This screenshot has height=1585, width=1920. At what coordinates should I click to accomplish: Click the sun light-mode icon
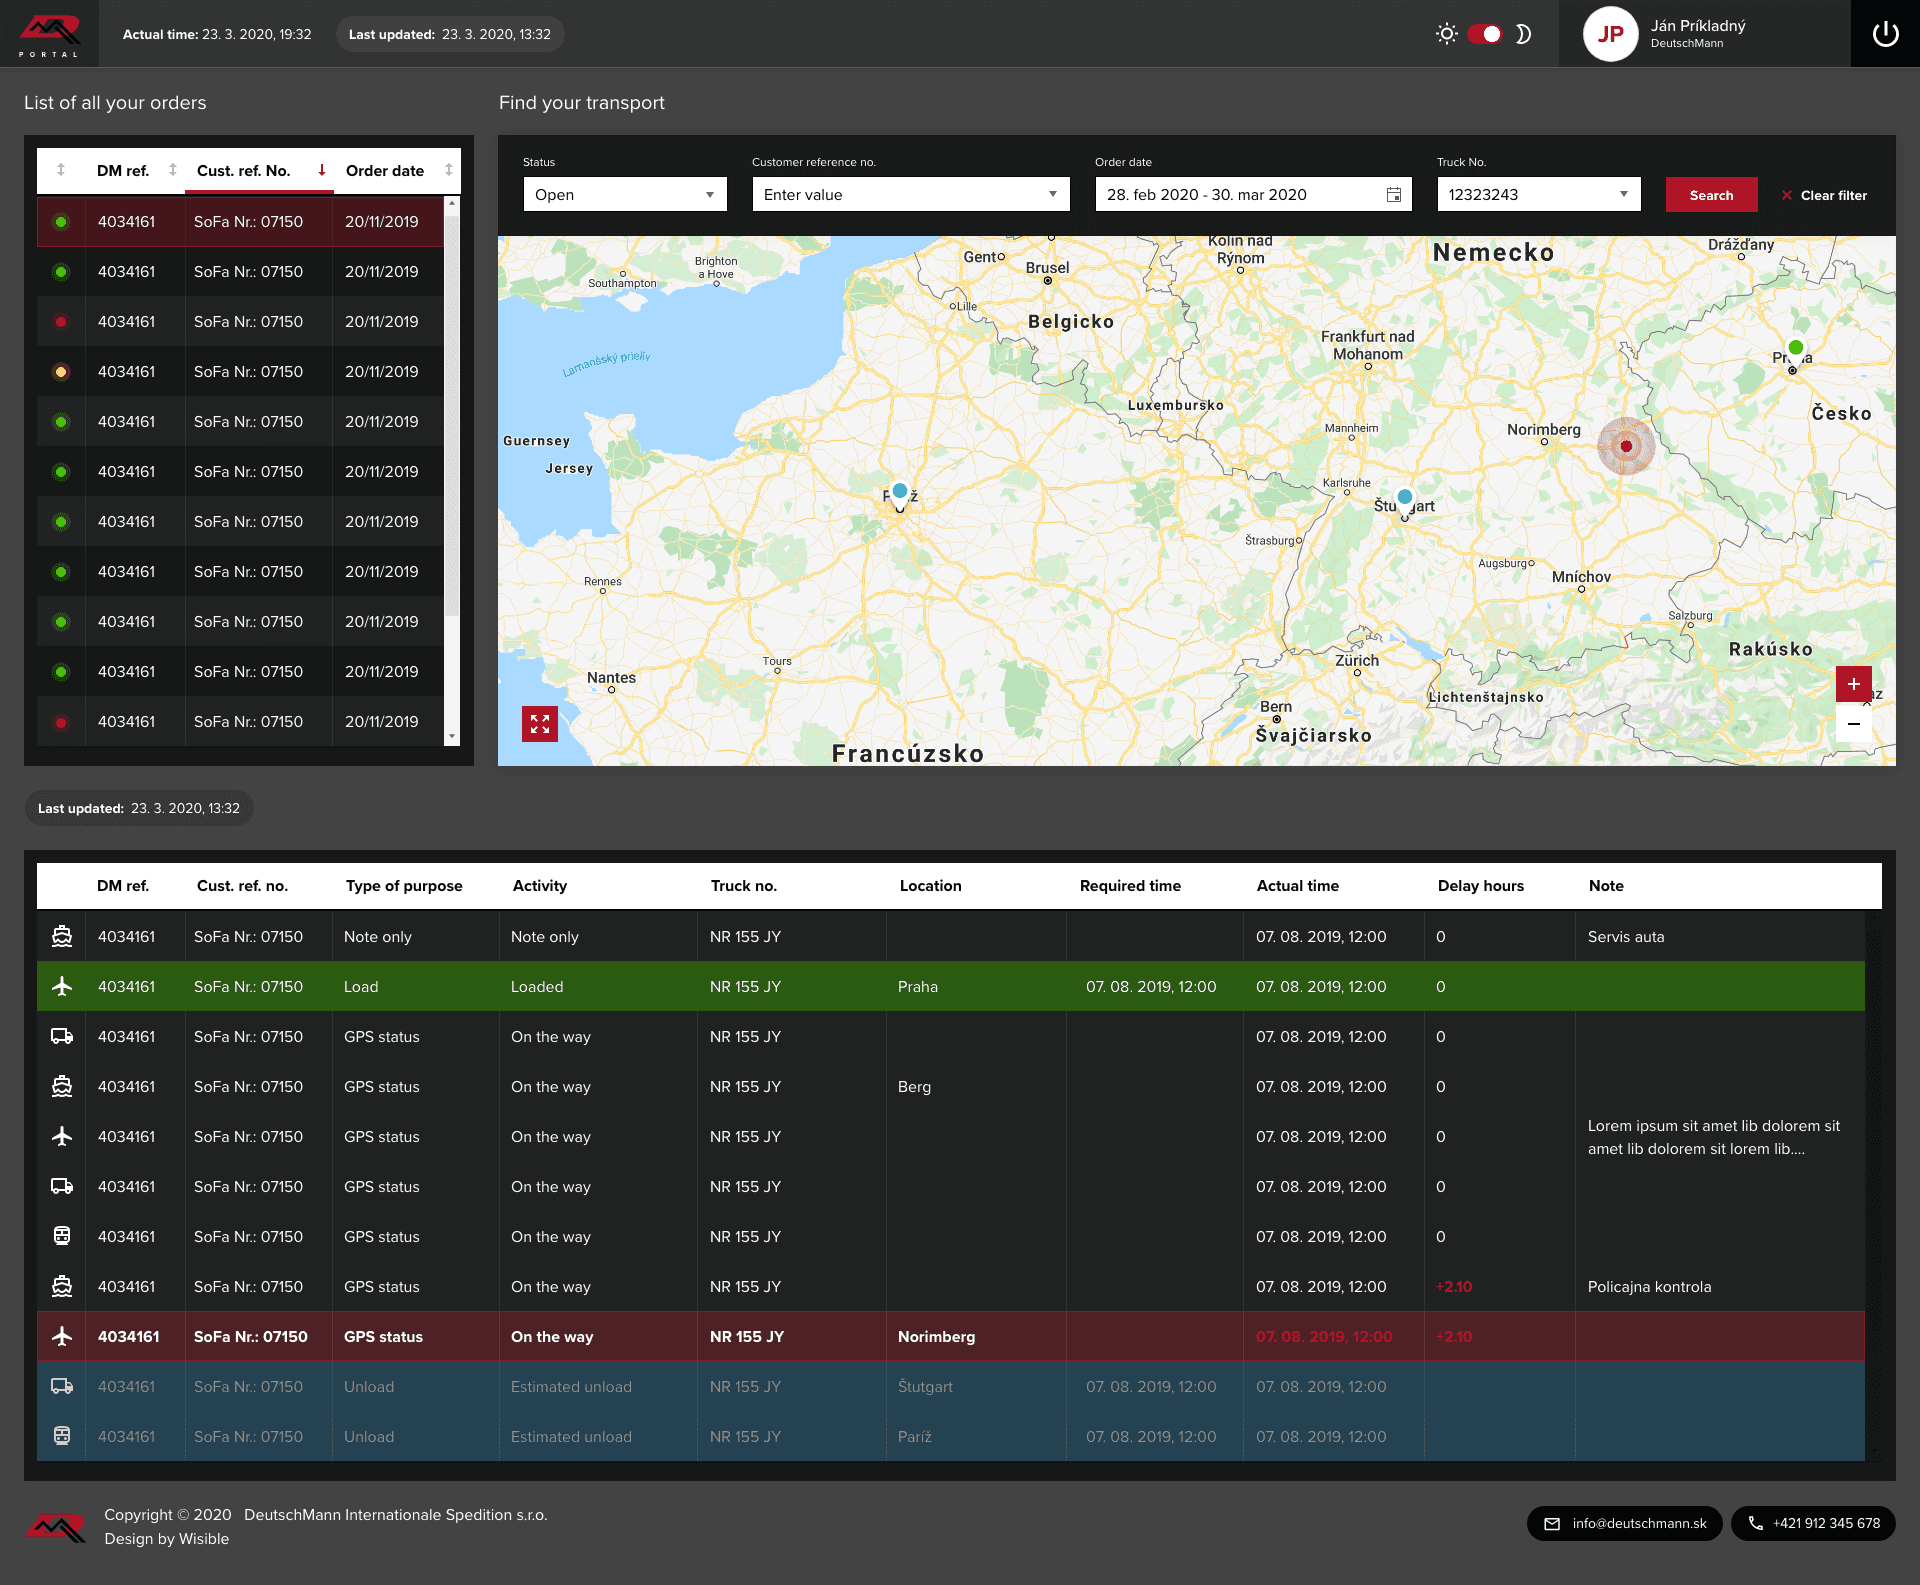(x=1446, y=34)
